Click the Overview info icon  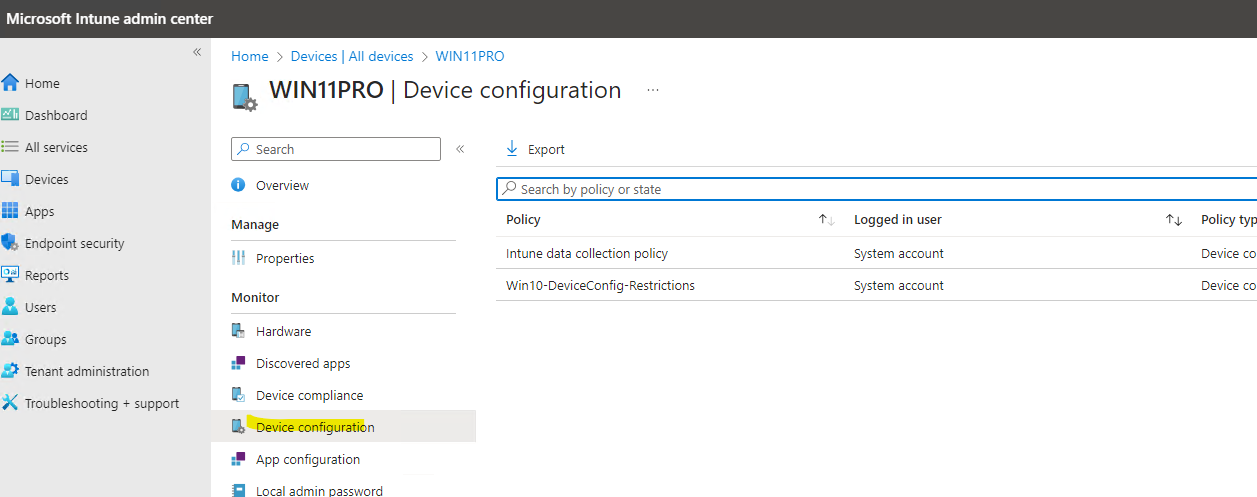click(238, 185)
